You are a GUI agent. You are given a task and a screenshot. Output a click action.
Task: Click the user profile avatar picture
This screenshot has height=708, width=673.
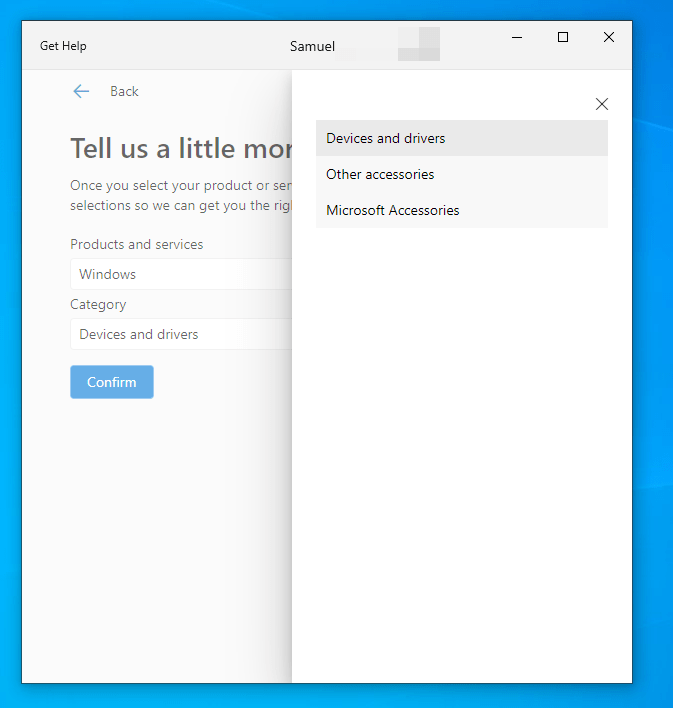click(419, 44)
